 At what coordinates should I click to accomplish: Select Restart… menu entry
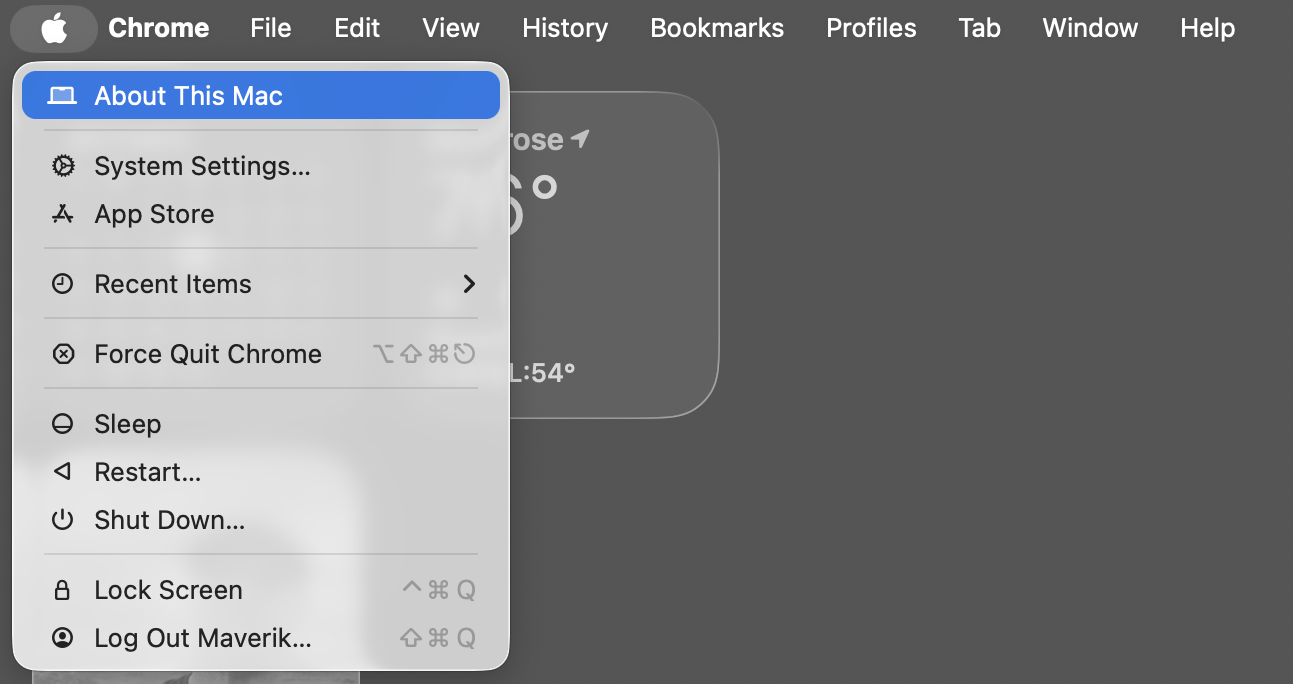click(261, 472)
